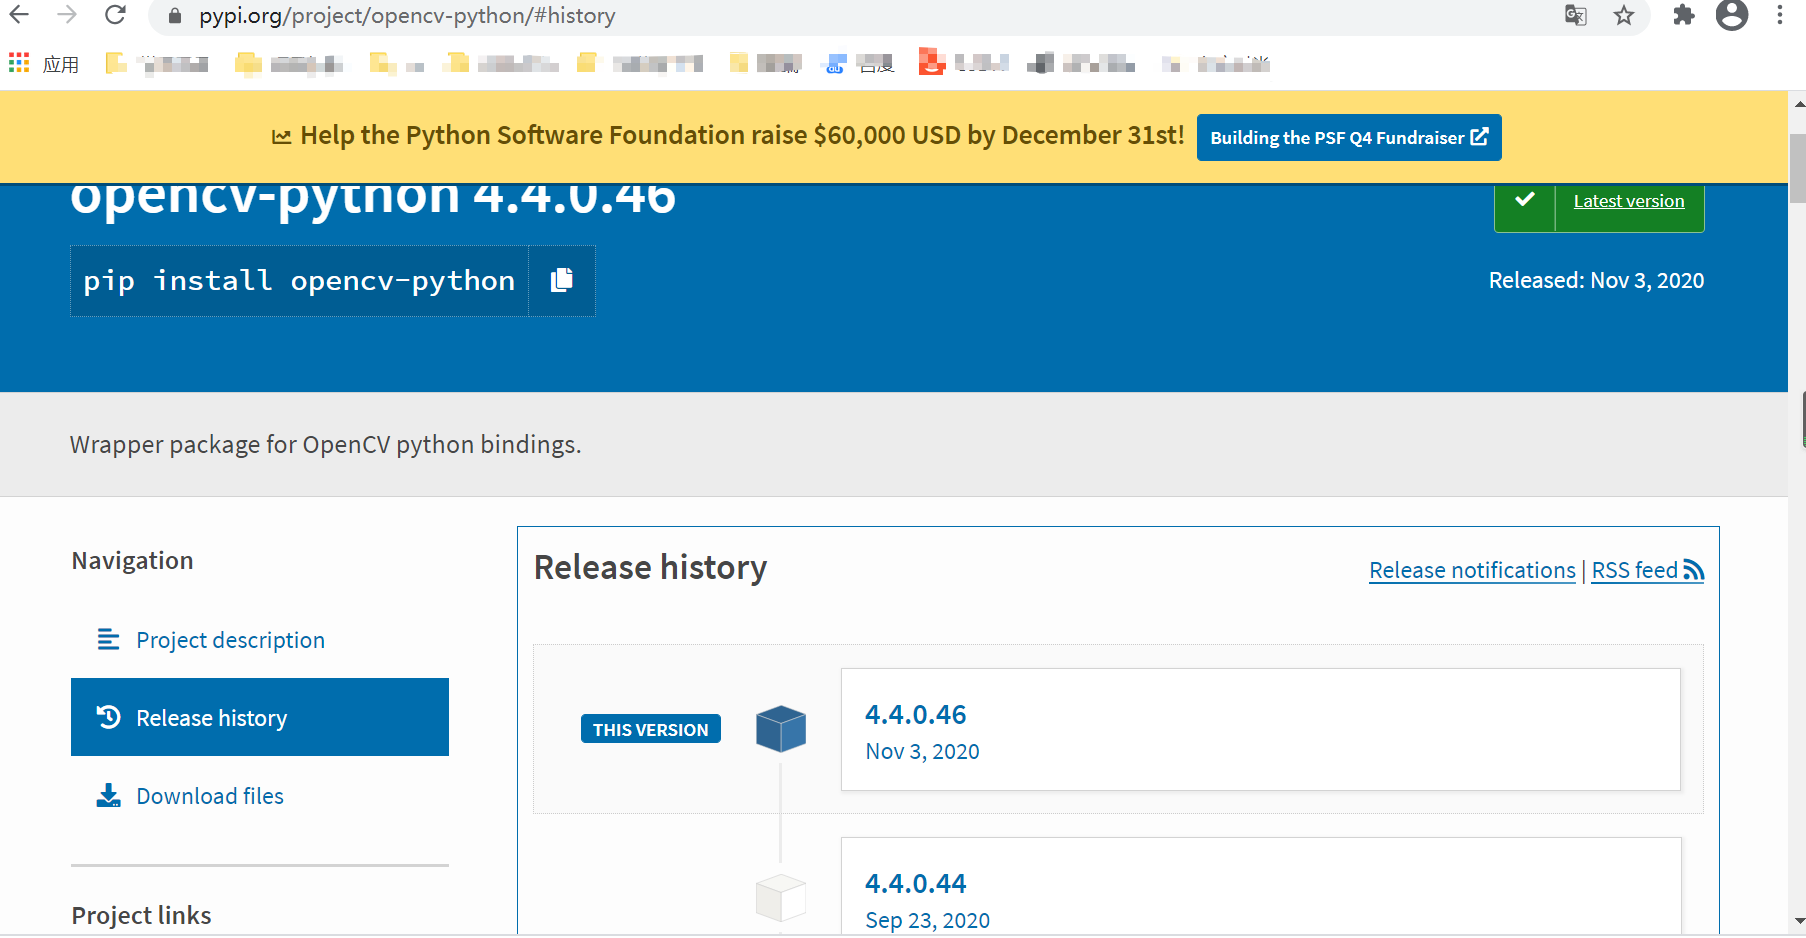
Task: Click the Latest version link
Action: (1628, 200)
